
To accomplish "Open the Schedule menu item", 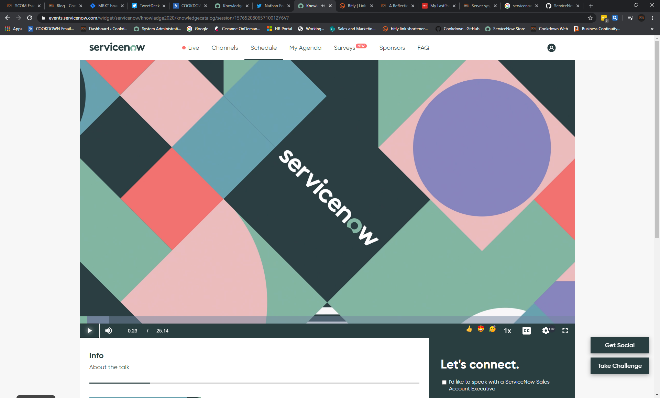I will pyautogui.click(x=263, y=48).
